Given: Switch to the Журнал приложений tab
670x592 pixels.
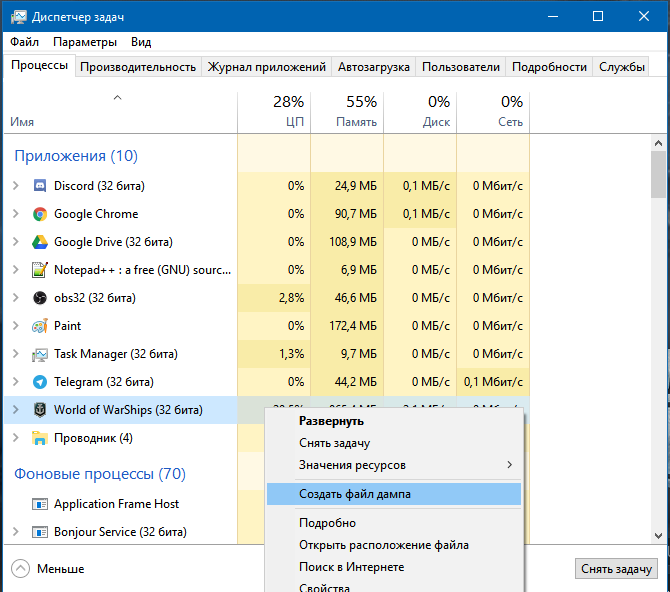Looking at the screenshot, I should coord(266,67).
